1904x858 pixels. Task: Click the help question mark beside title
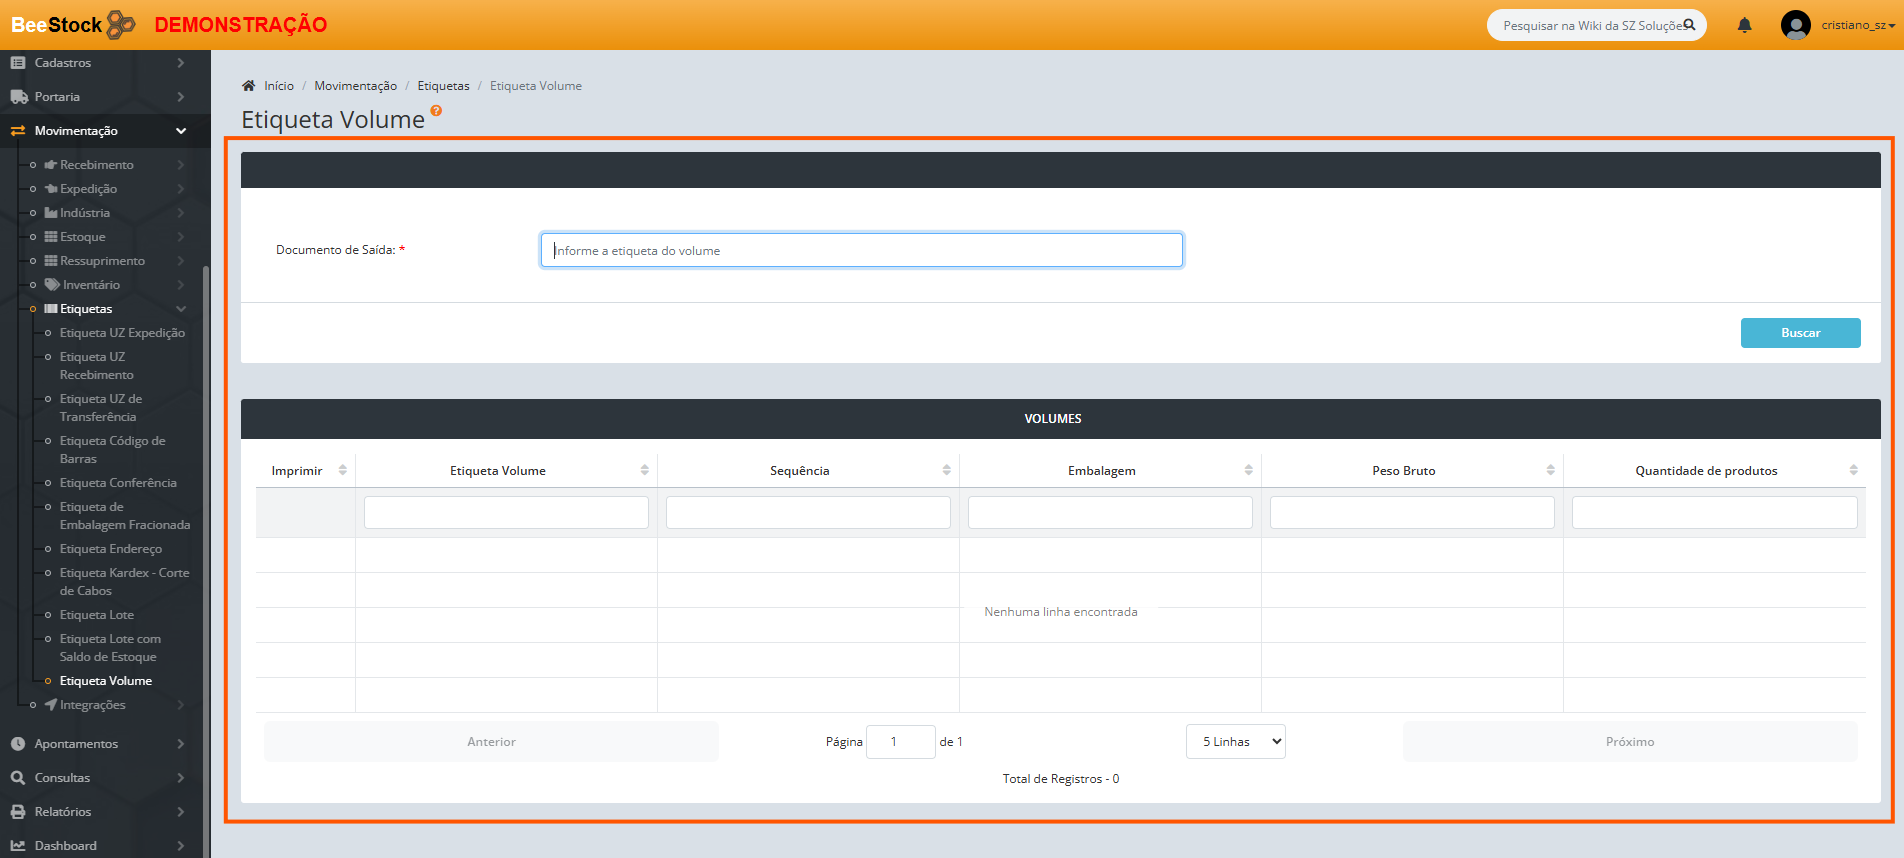(436, 111)
